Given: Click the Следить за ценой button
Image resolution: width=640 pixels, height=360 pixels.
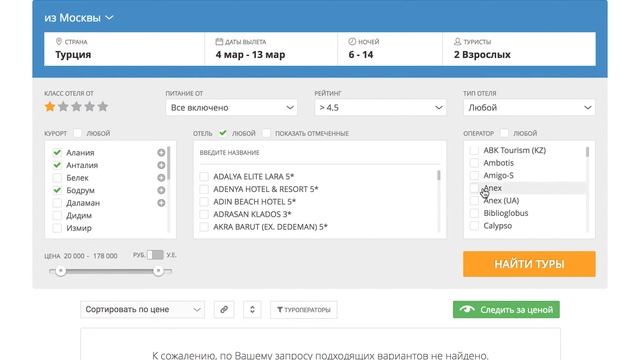Looking at the screenshot, I should 506,309.
